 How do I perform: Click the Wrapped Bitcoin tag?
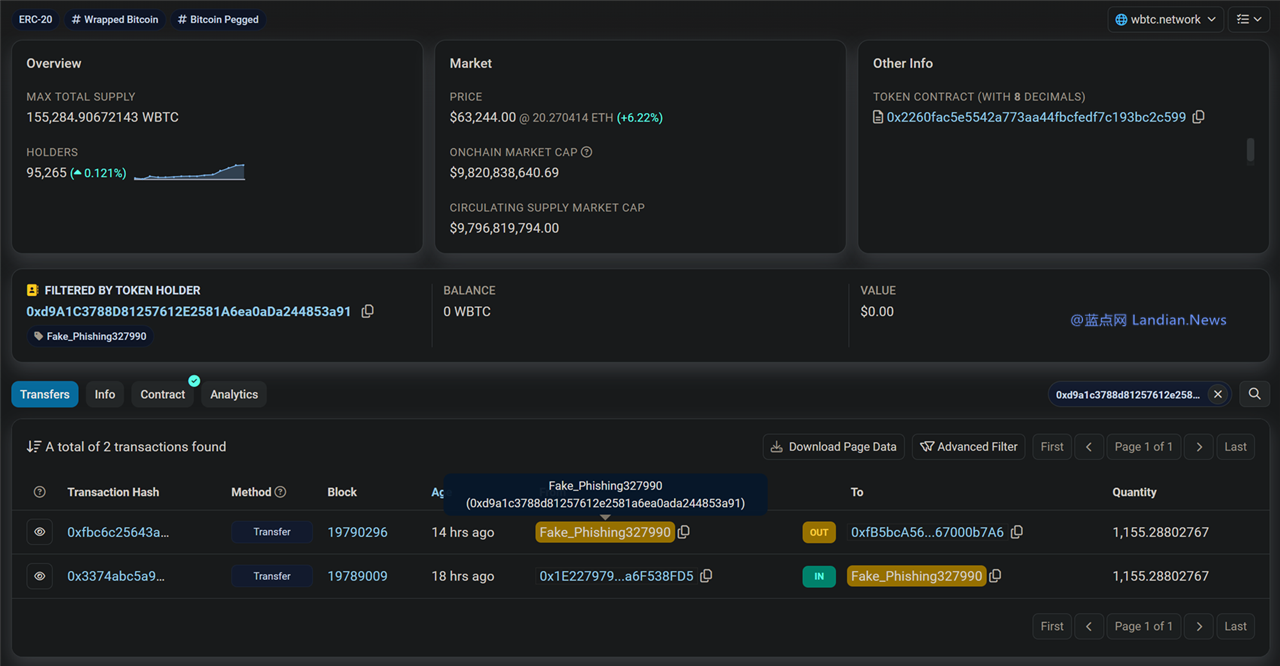115,19
